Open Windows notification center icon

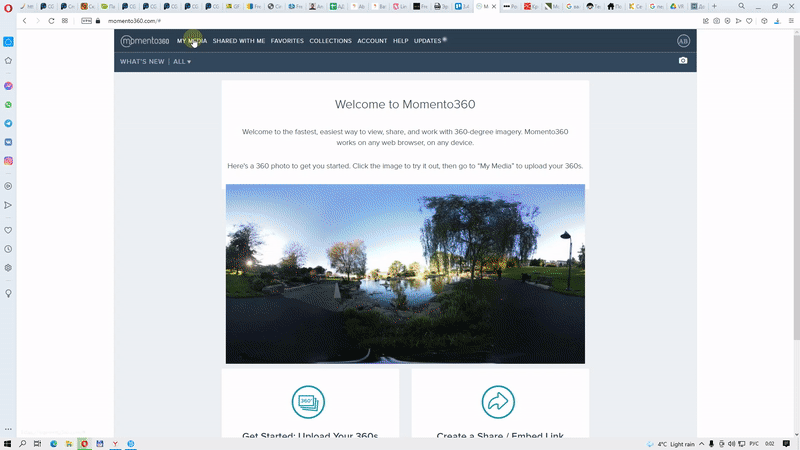[x=786, y=444]
